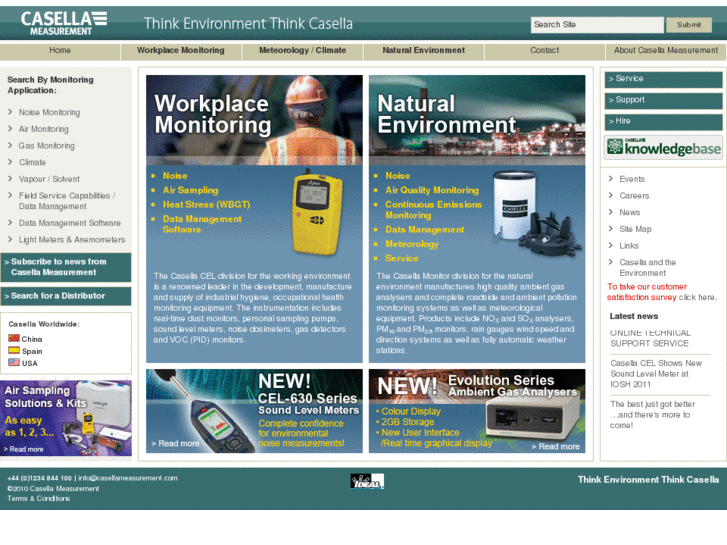Viewport: 727px width, 545px height.
Task: Open Casella and the Environment link
Action: point(647,268)
